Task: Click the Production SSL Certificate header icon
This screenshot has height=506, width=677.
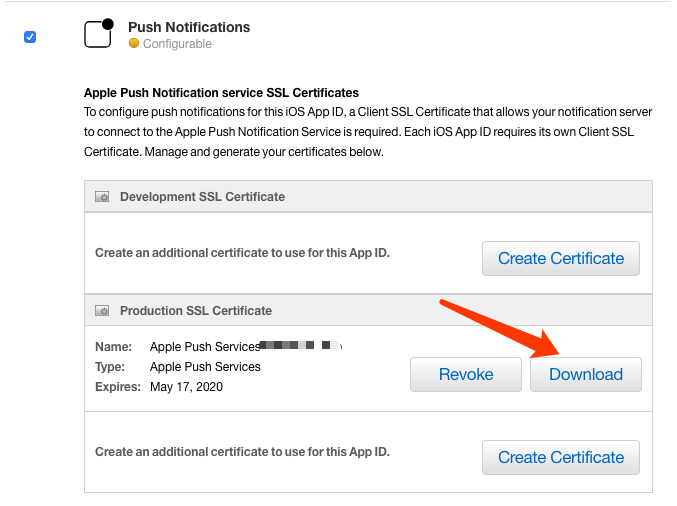Action: [x=102, y=311]
